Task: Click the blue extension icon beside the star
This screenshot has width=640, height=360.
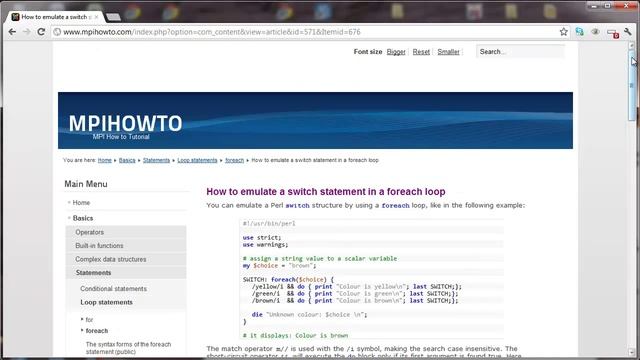Action: pos(579,32)
